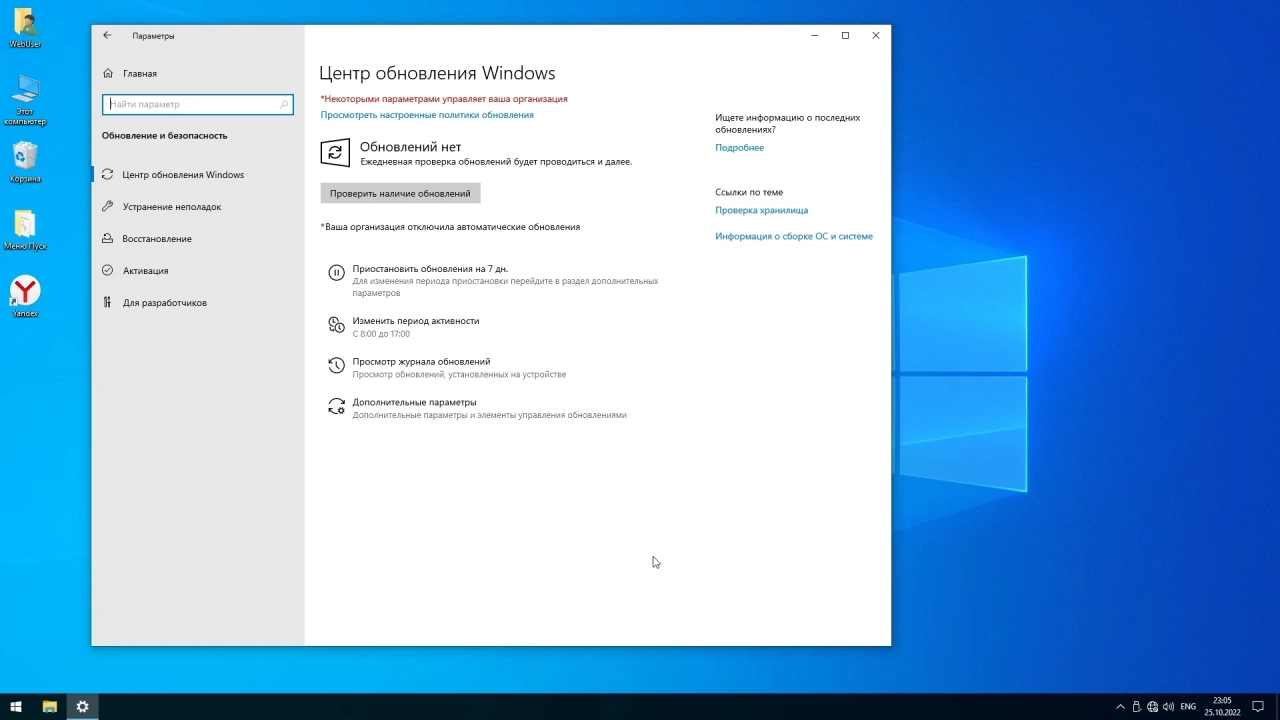Open Изменить период активности
The width and height of the screenshot is (1280, 720).
tap(416, 321)
